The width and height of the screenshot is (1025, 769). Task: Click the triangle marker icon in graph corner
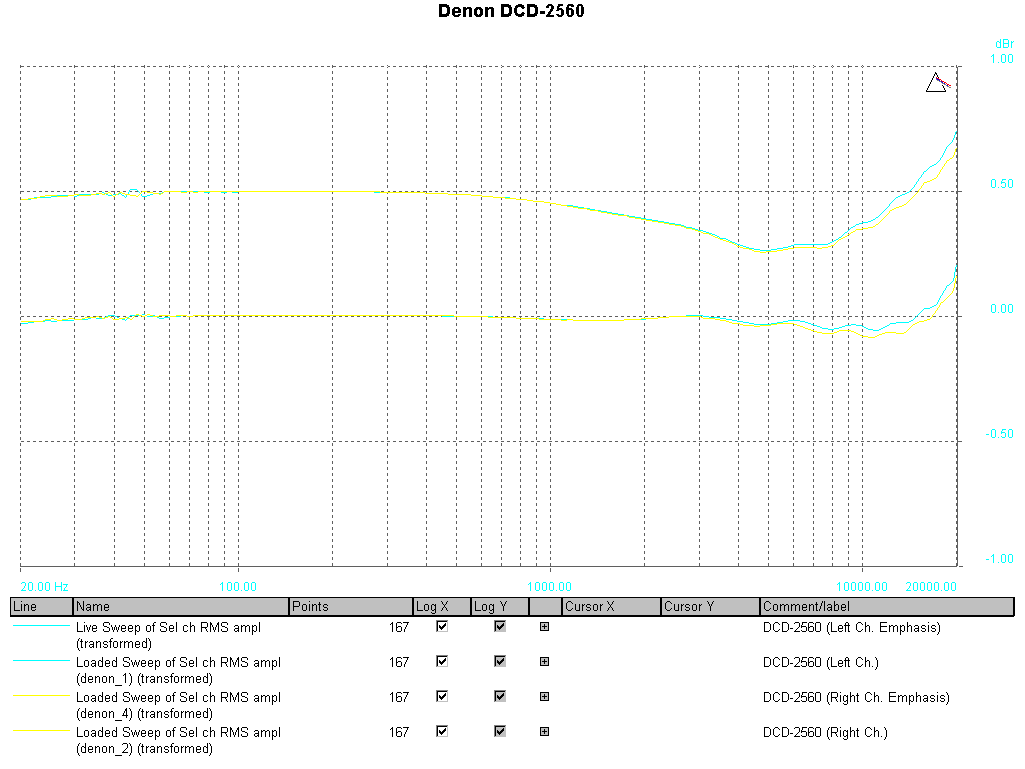[x=937, y=82]
